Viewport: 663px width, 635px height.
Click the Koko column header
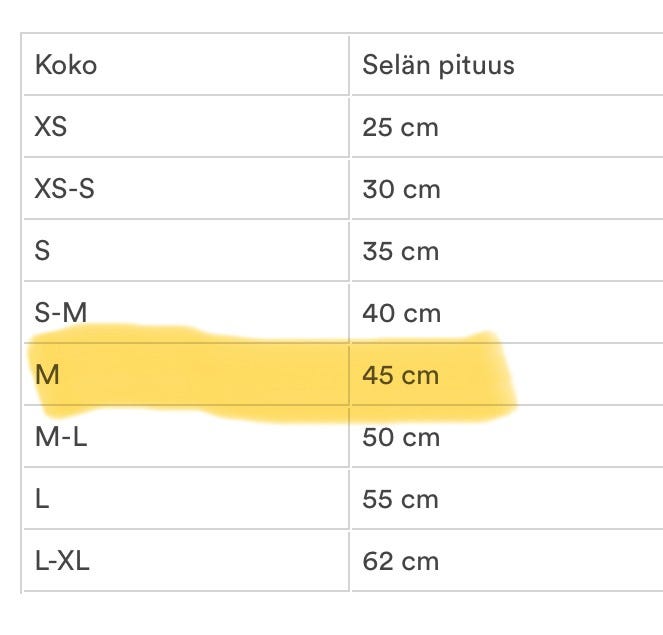(x=66, y=66)
